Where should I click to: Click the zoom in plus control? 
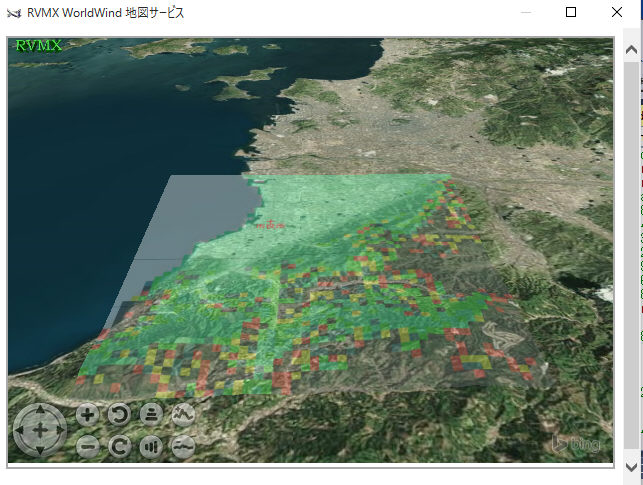pos(88,414)
